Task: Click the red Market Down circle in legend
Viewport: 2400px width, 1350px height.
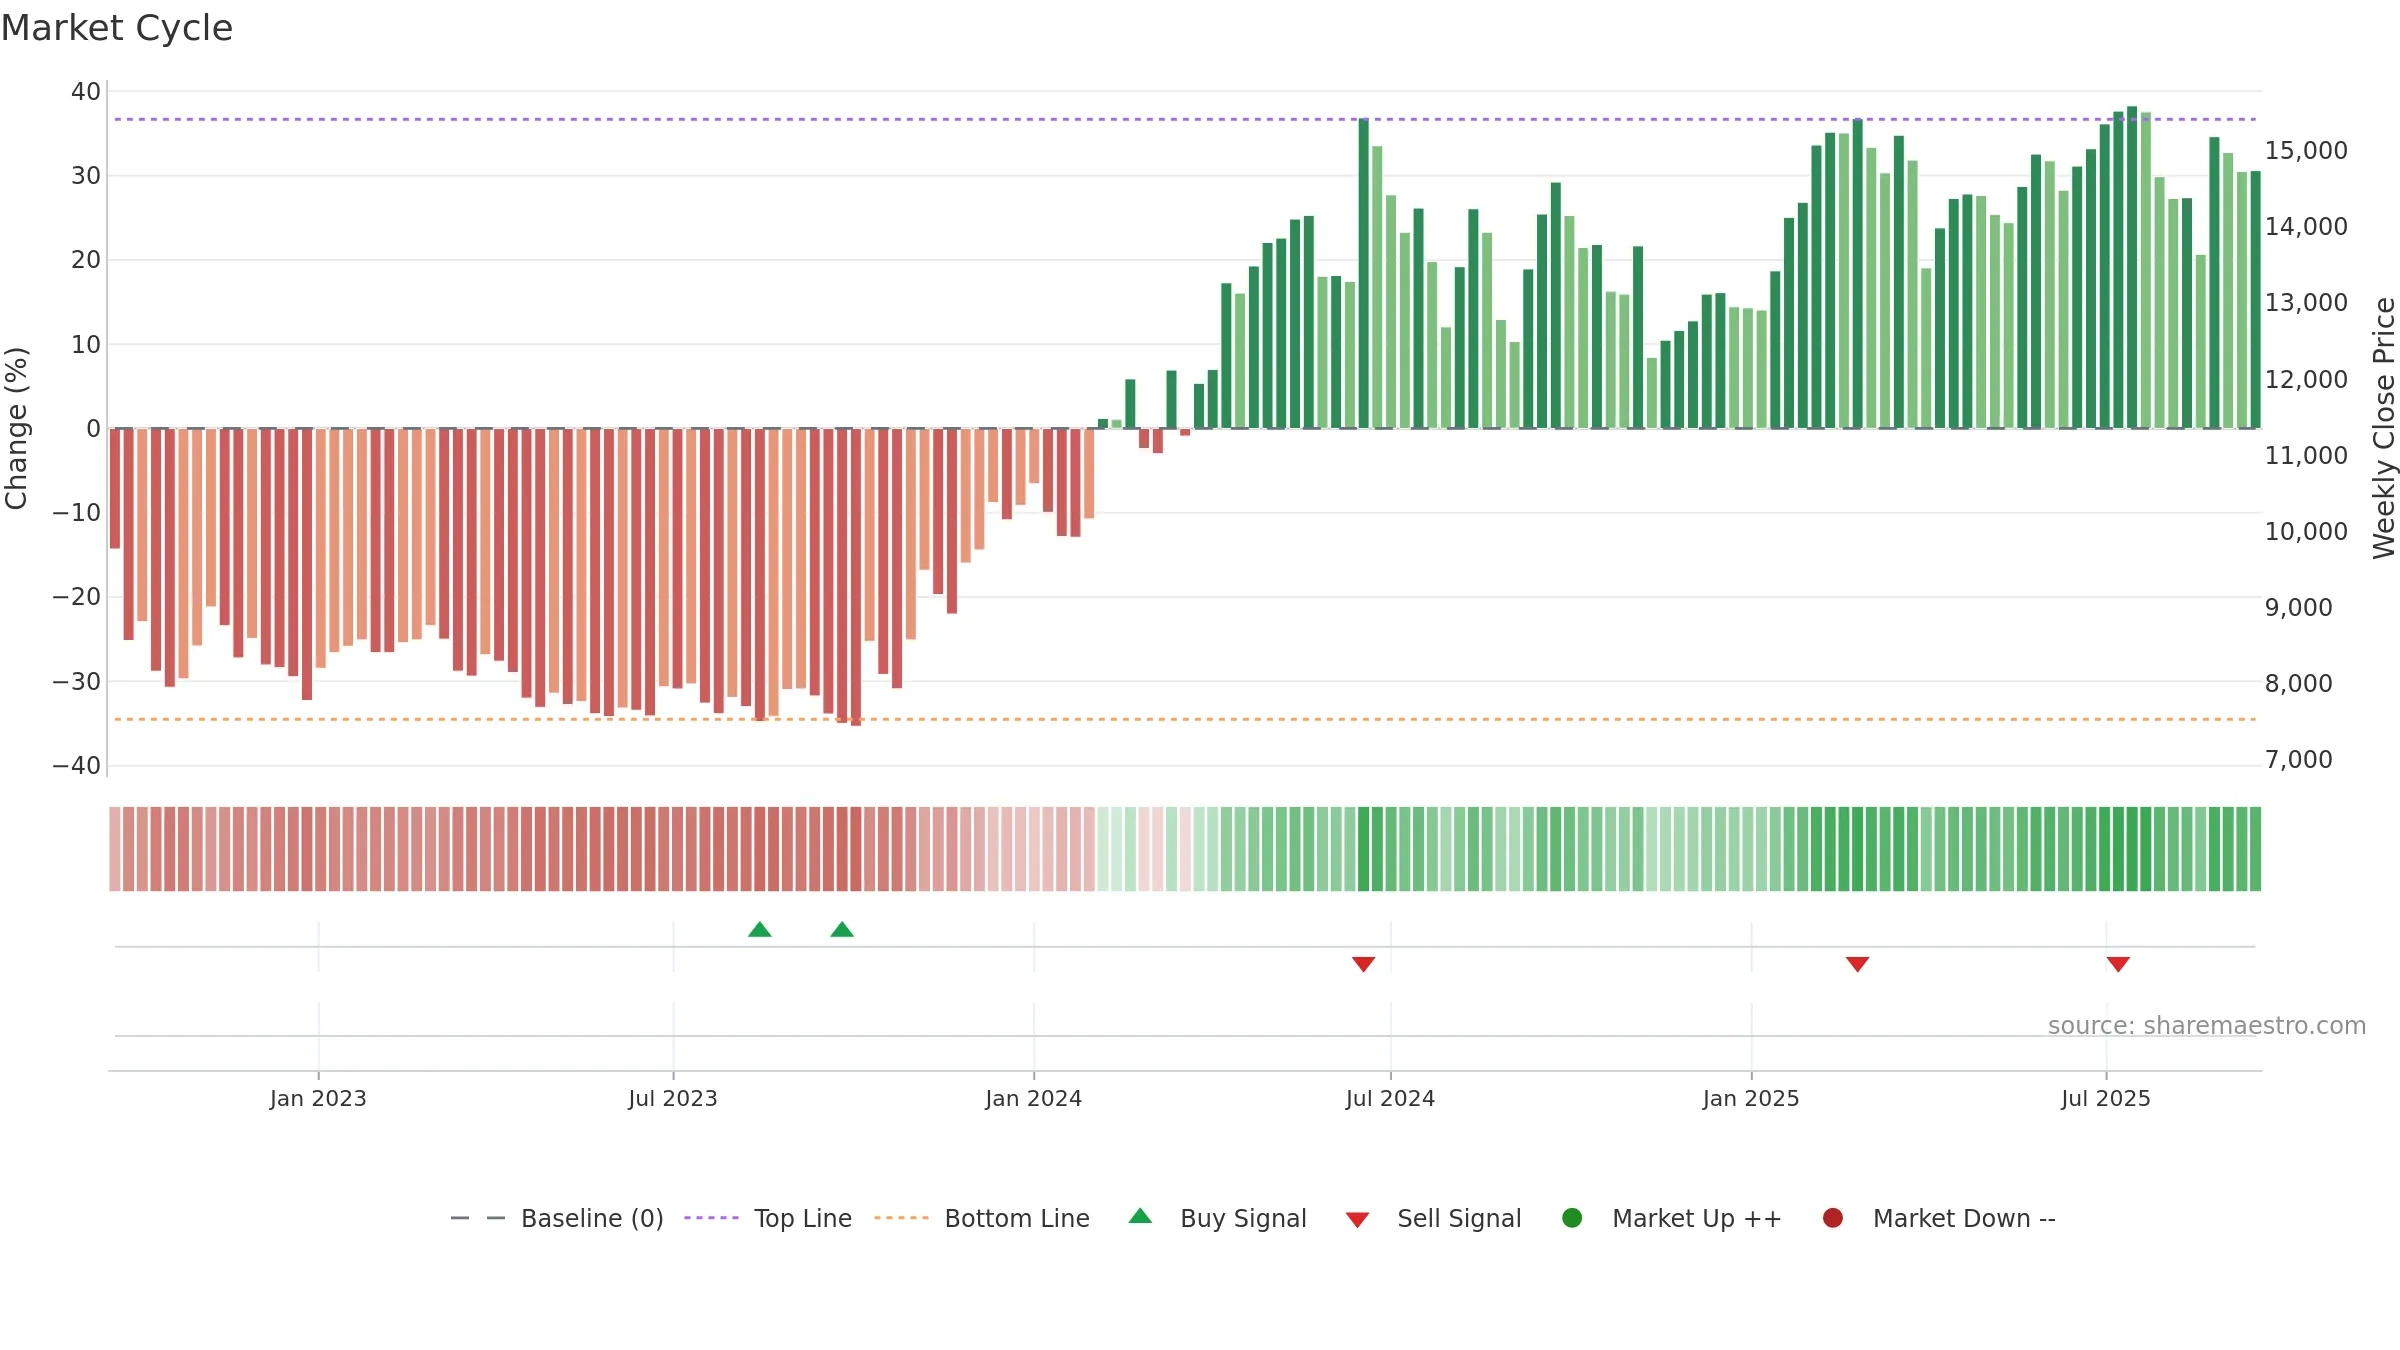Action: click(x=1833, y=1218)
